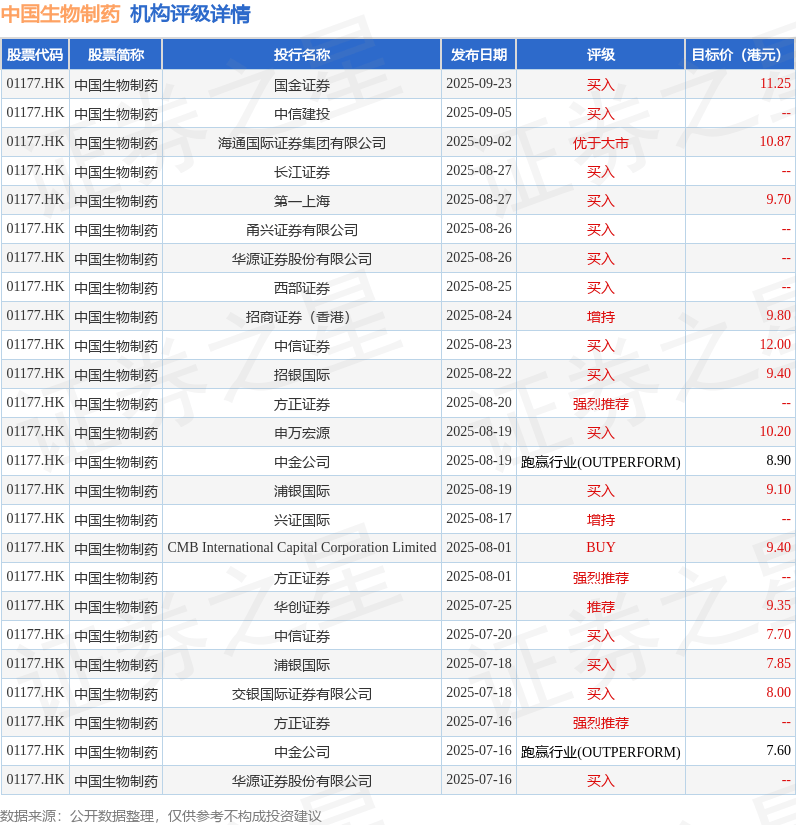Click the 股票代码 column header
This screenshot has height=825, width=796.
pos(35,55)
